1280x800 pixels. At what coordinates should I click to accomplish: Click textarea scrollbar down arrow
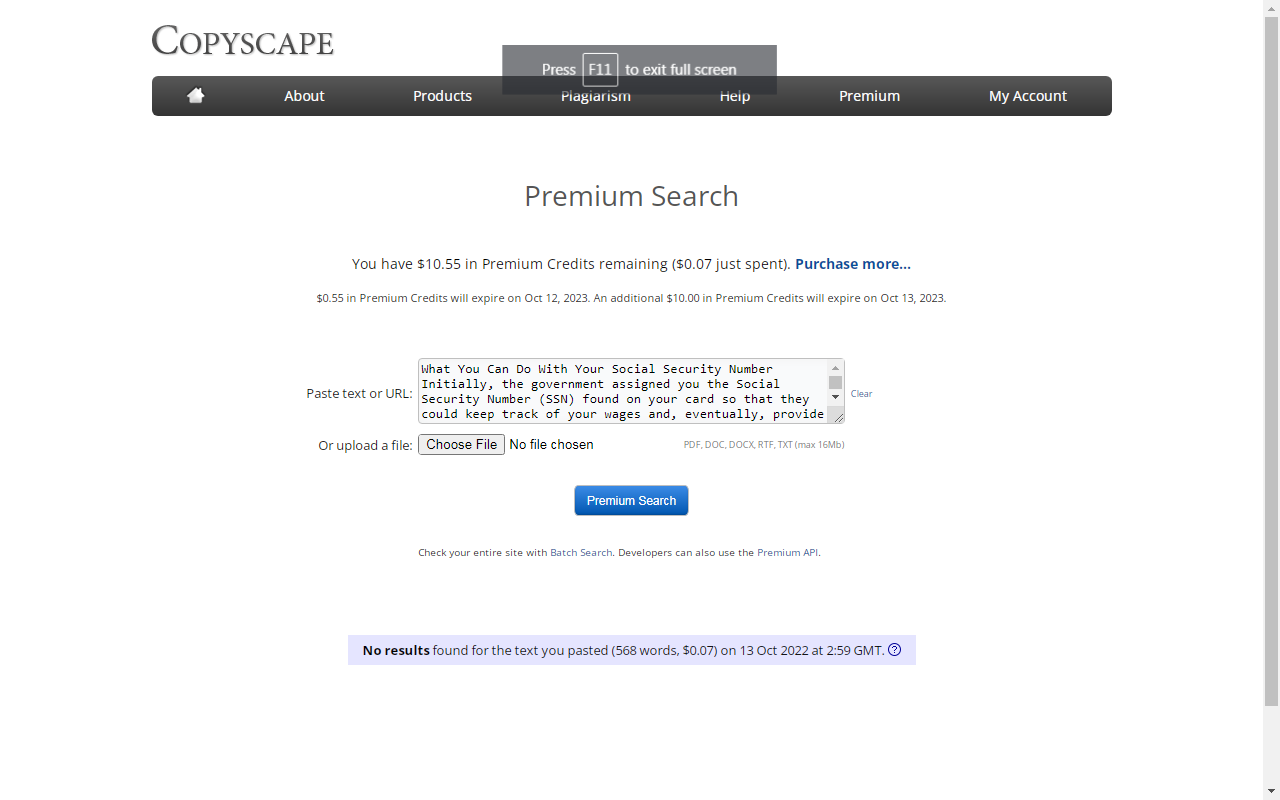[835, 397]
